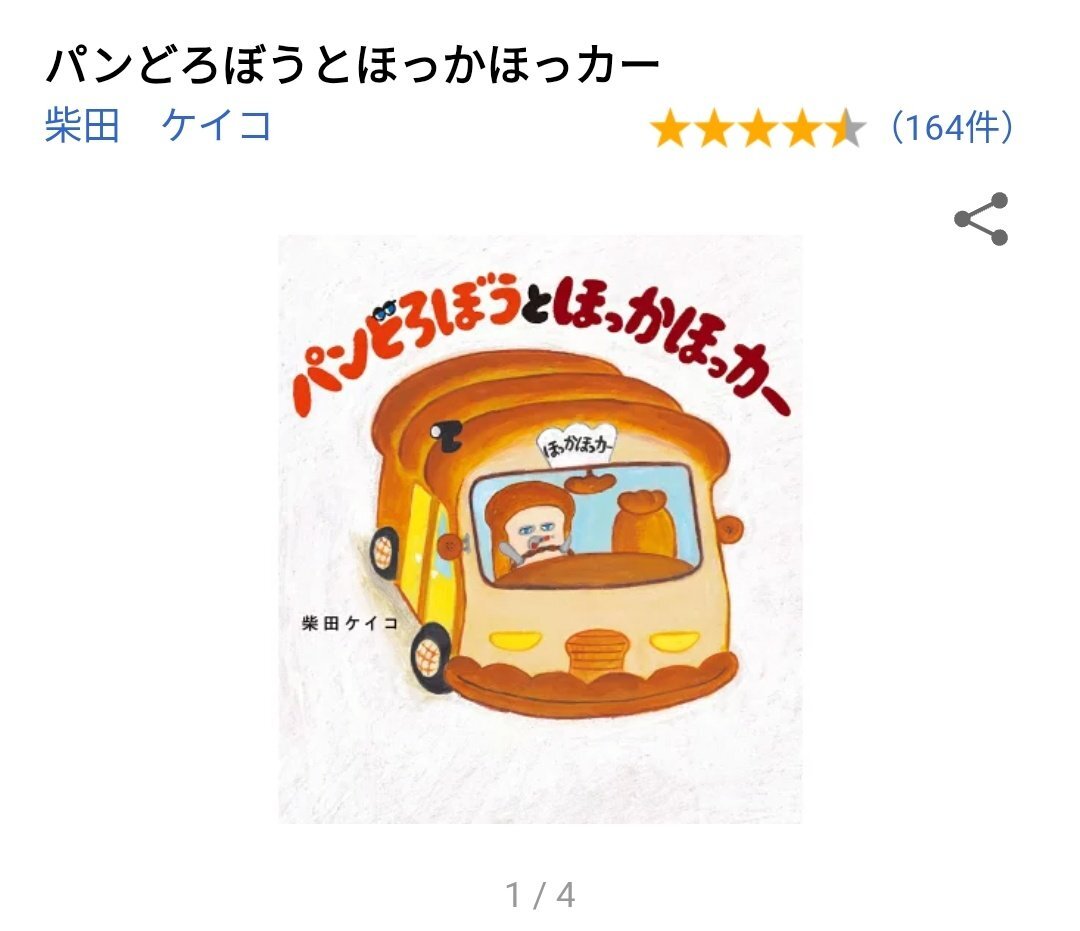Select the book title heading パンどろぼうとほっかほっカー

click(353, 65)
